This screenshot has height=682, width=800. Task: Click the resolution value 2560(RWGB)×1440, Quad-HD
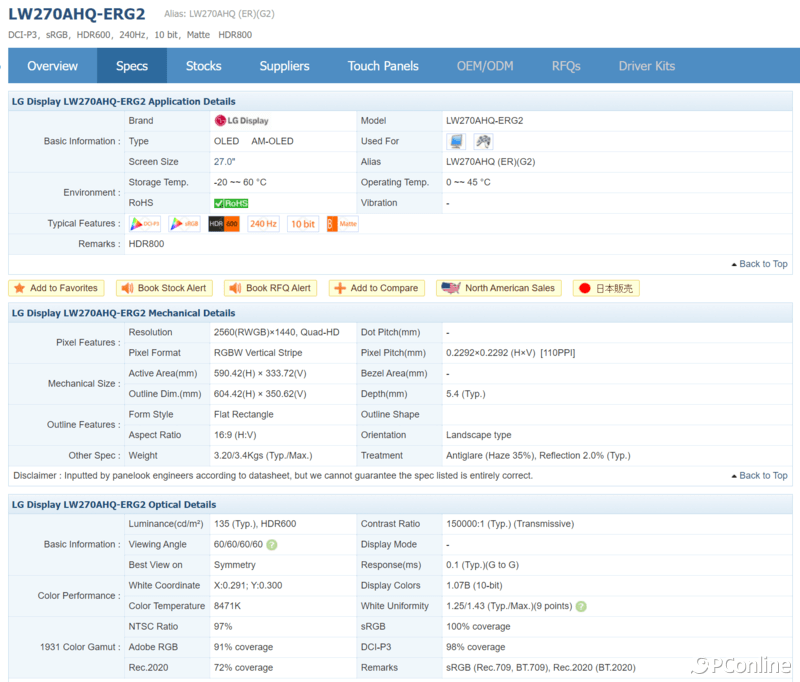tap(277, 333)
